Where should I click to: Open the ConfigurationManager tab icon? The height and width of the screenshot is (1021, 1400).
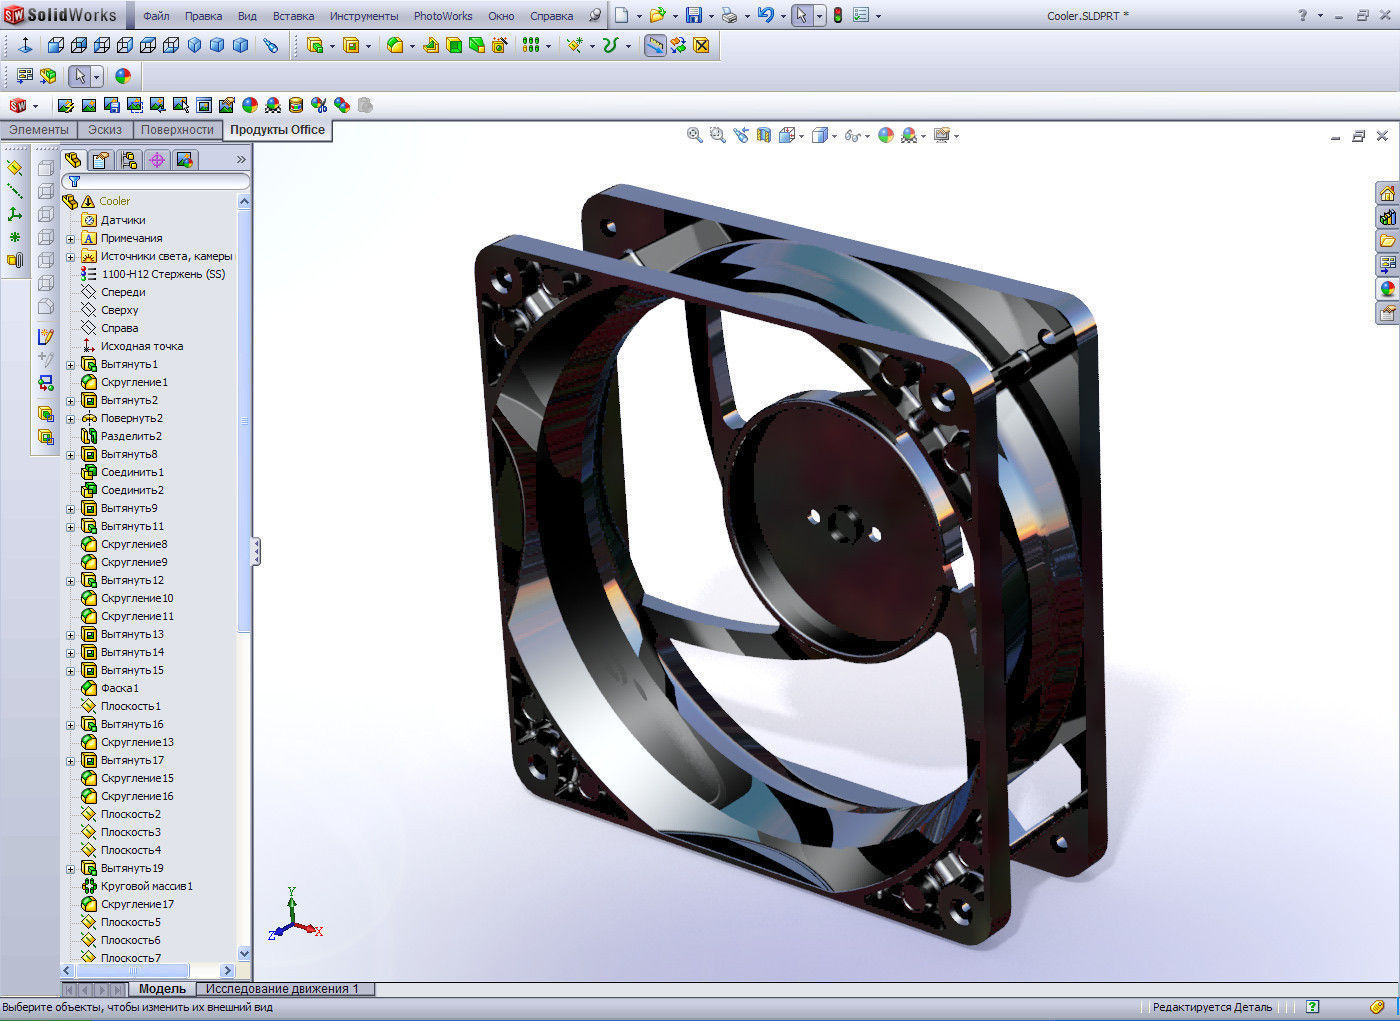pyautogui.click(x=129, y=160)
